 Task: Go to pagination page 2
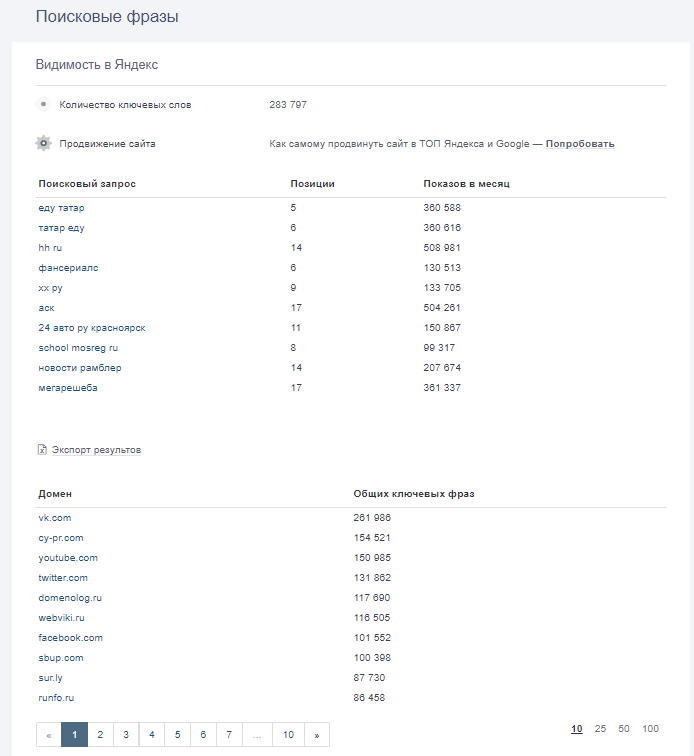100,735
